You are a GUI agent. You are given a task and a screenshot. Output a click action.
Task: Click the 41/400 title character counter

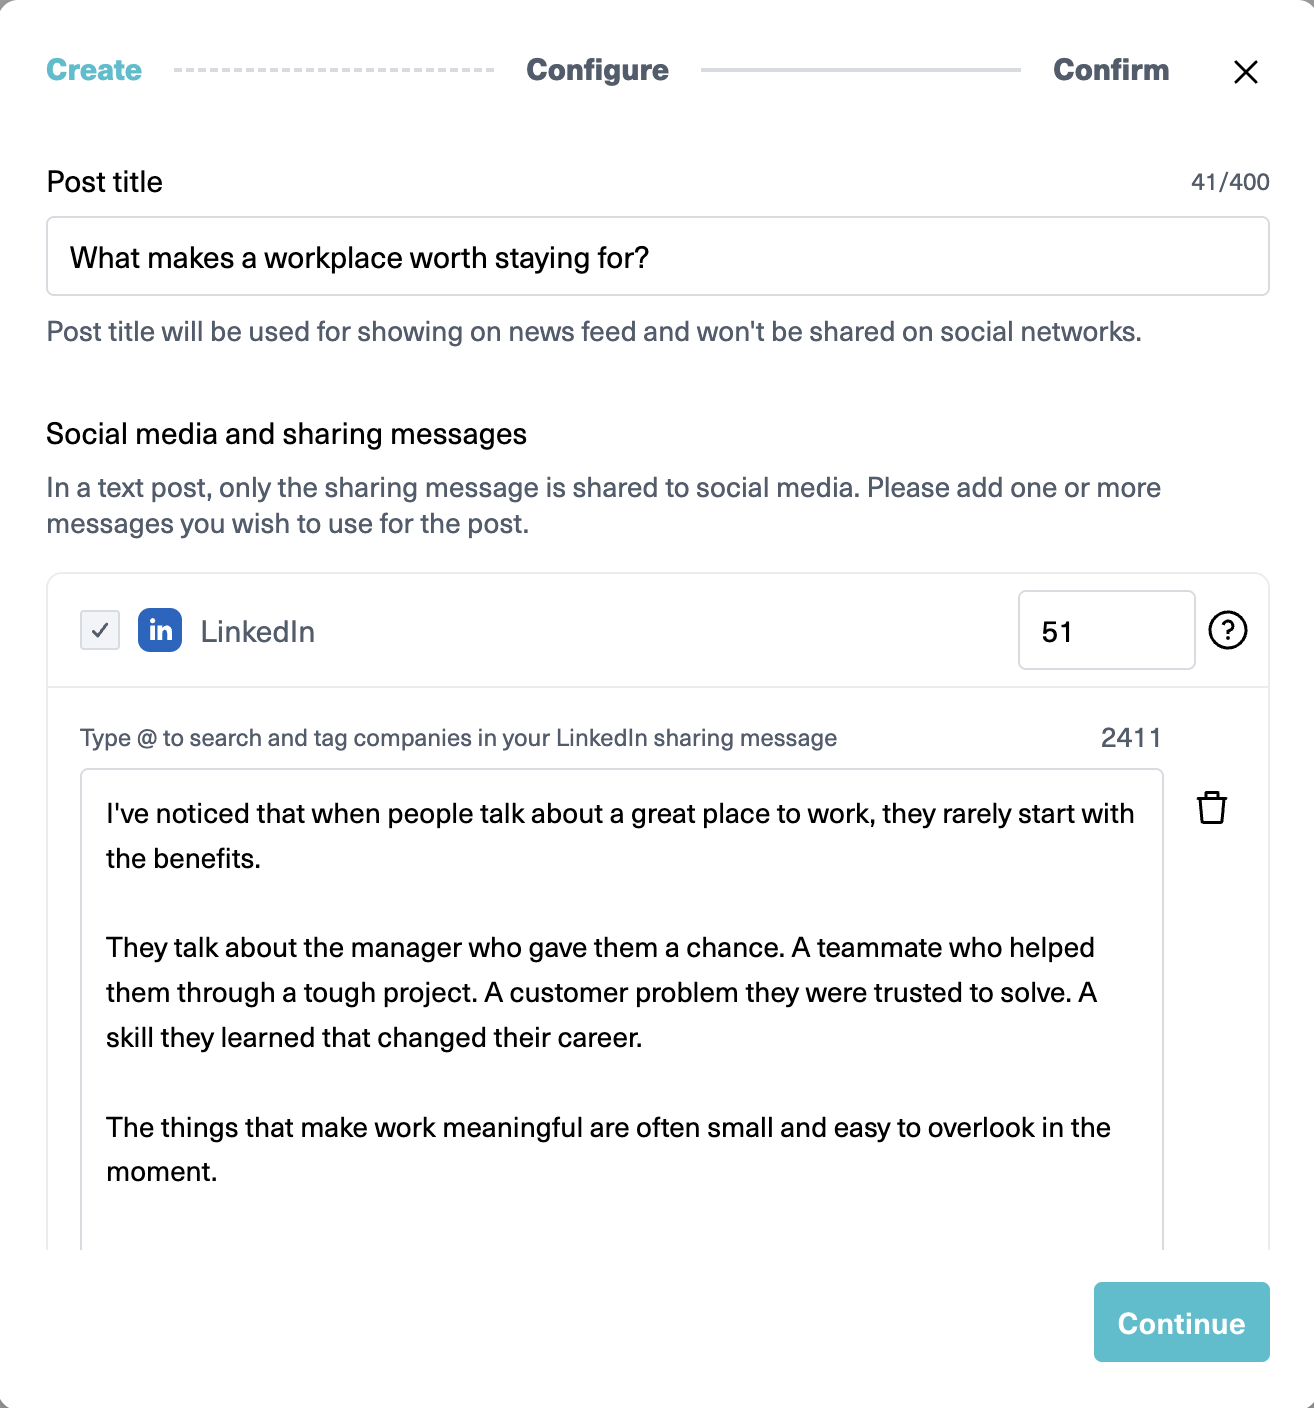click(x=1230, y=182)
